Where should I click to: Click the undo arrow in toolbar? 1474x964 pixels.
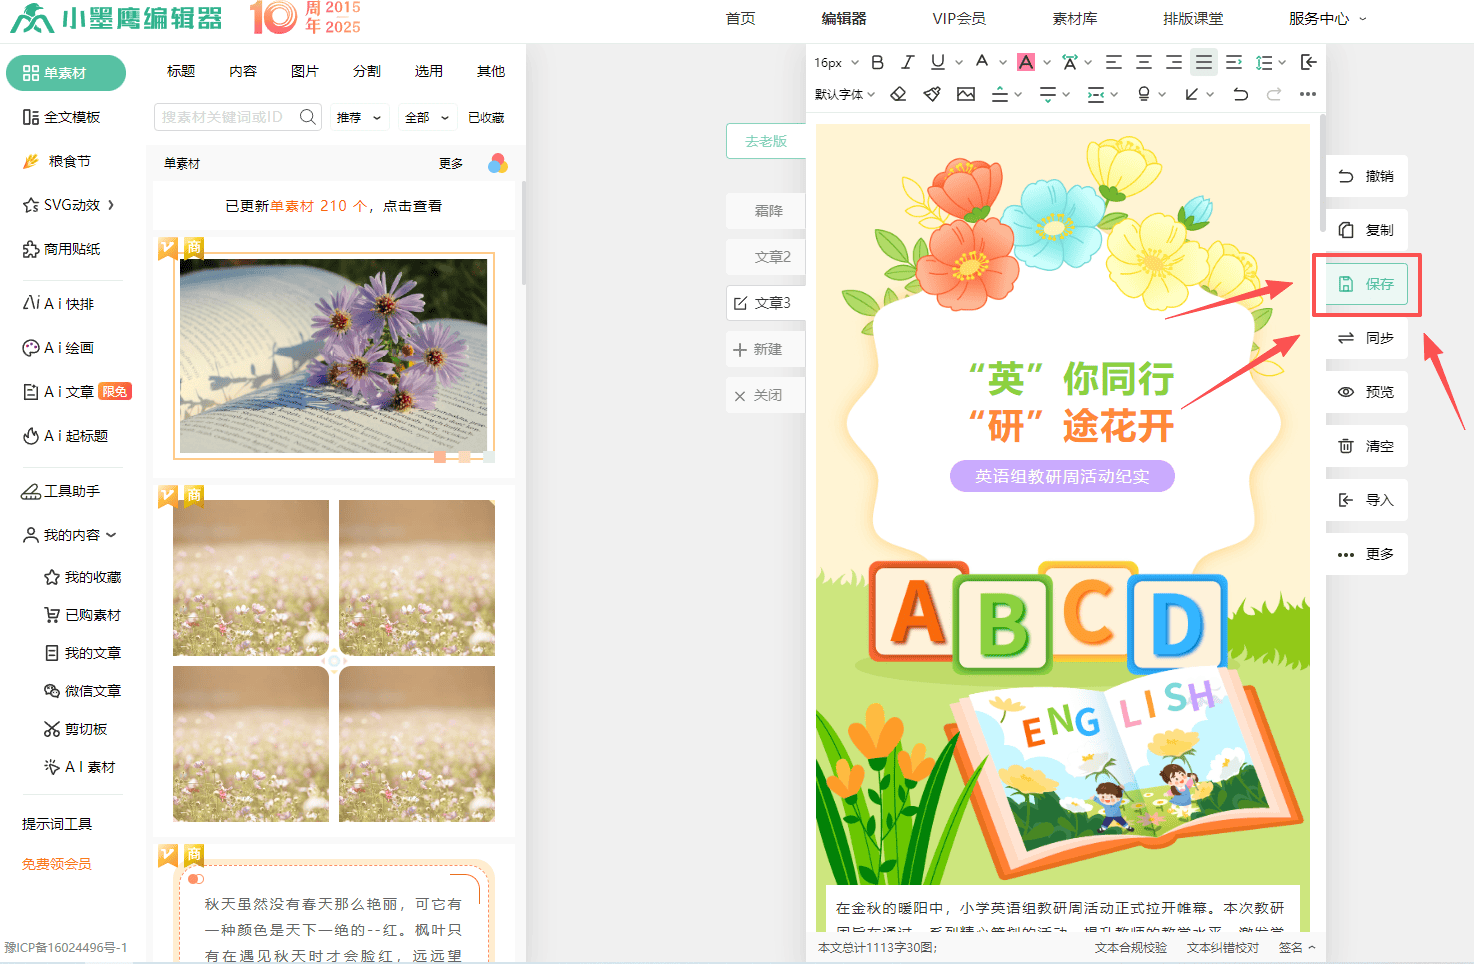[x=1240, y=94]
